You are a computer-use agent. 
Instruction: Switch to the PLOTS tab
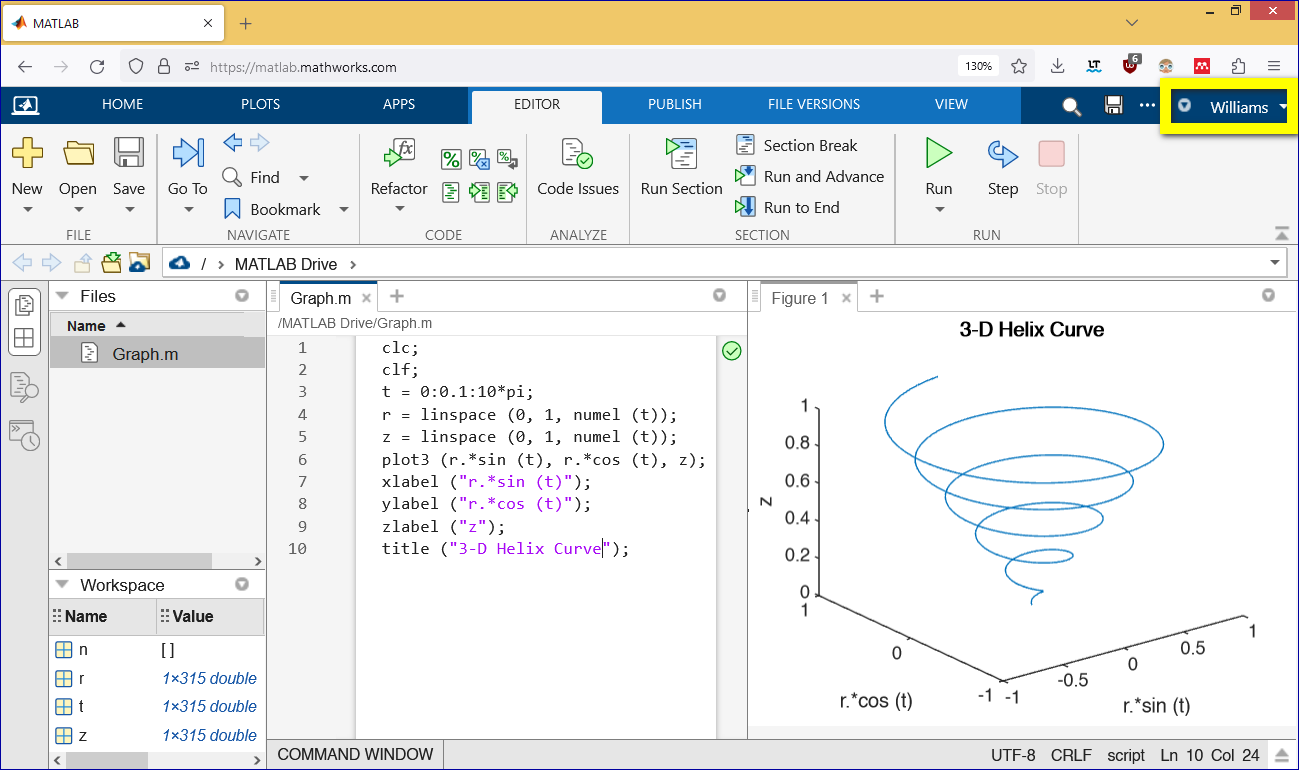260,104
